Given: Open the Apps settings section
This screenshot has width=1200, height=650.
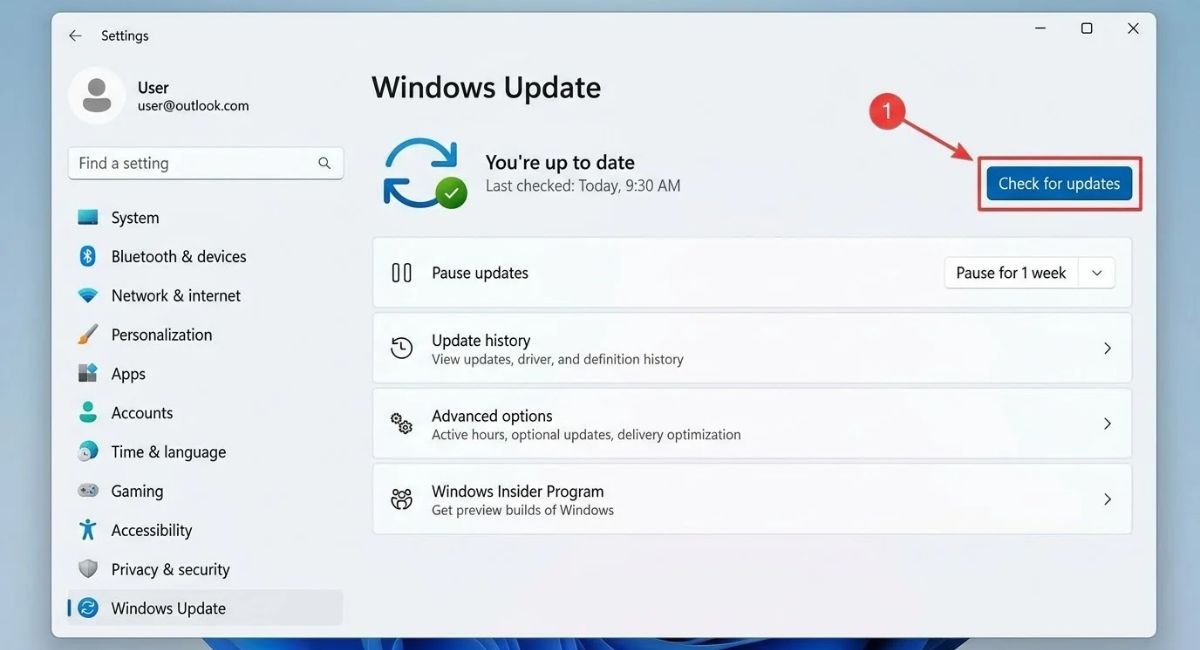Looking at the screenshot, I should click(205, 373).
